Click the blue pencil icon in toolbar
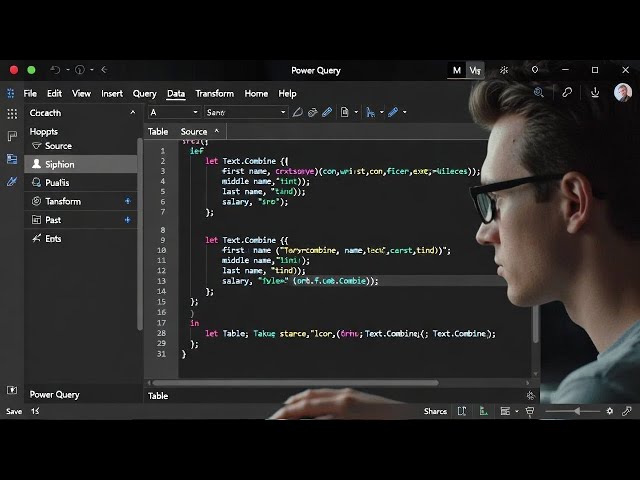This screenshot has width=640, height=480. click(x=327, y=112)
